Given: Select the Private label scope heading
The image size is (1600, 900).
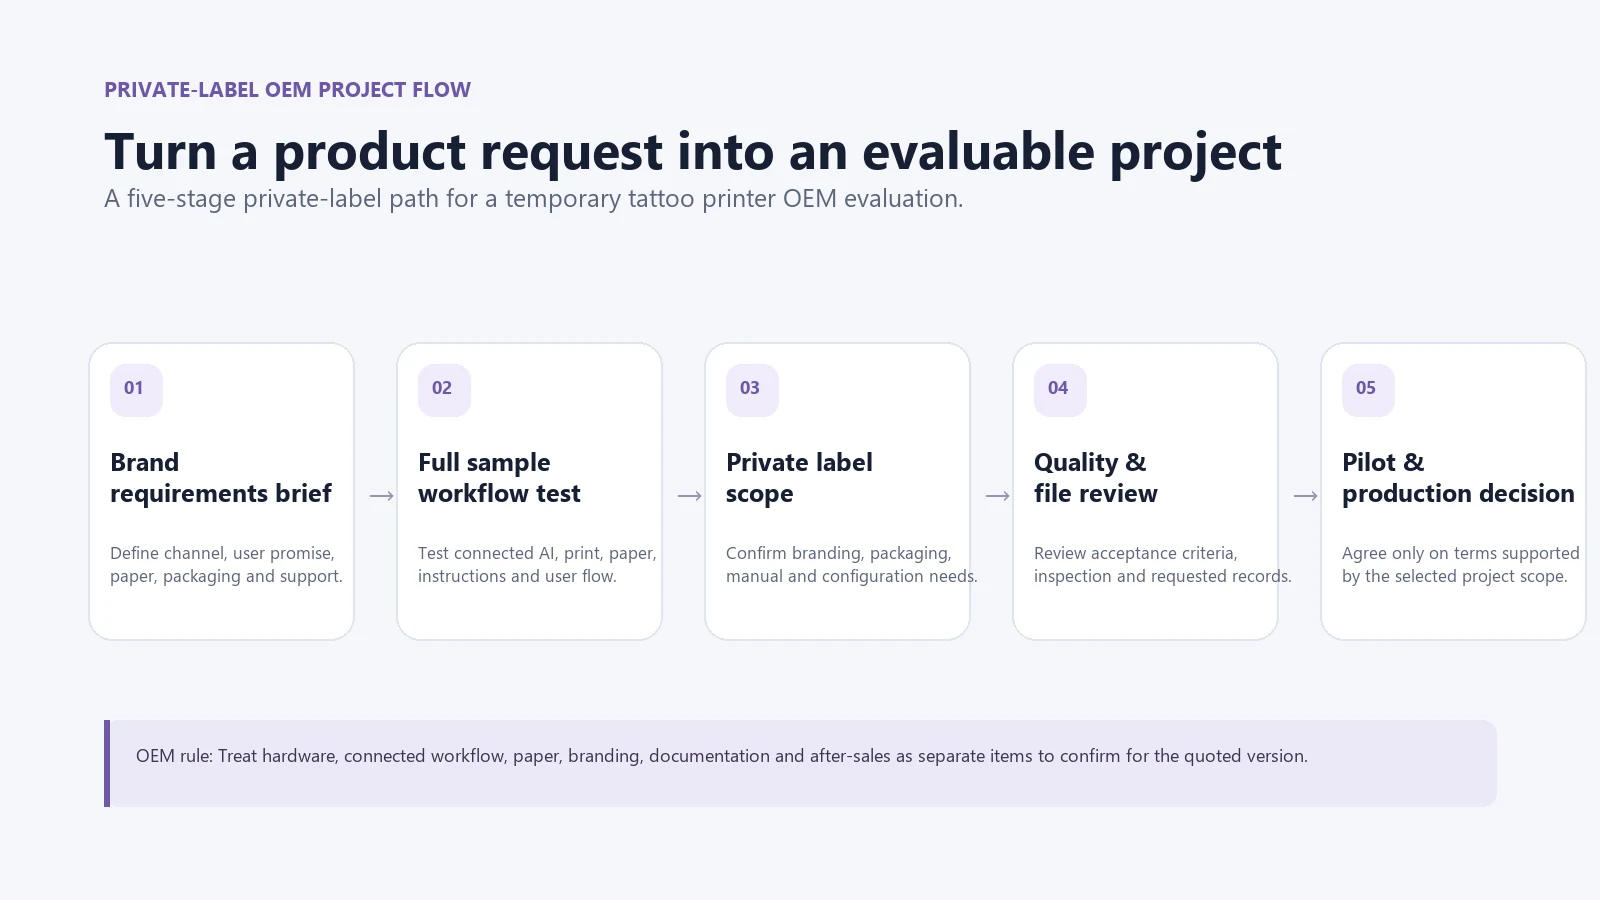Looking at the screenshot, I should [x=799, y=478].
